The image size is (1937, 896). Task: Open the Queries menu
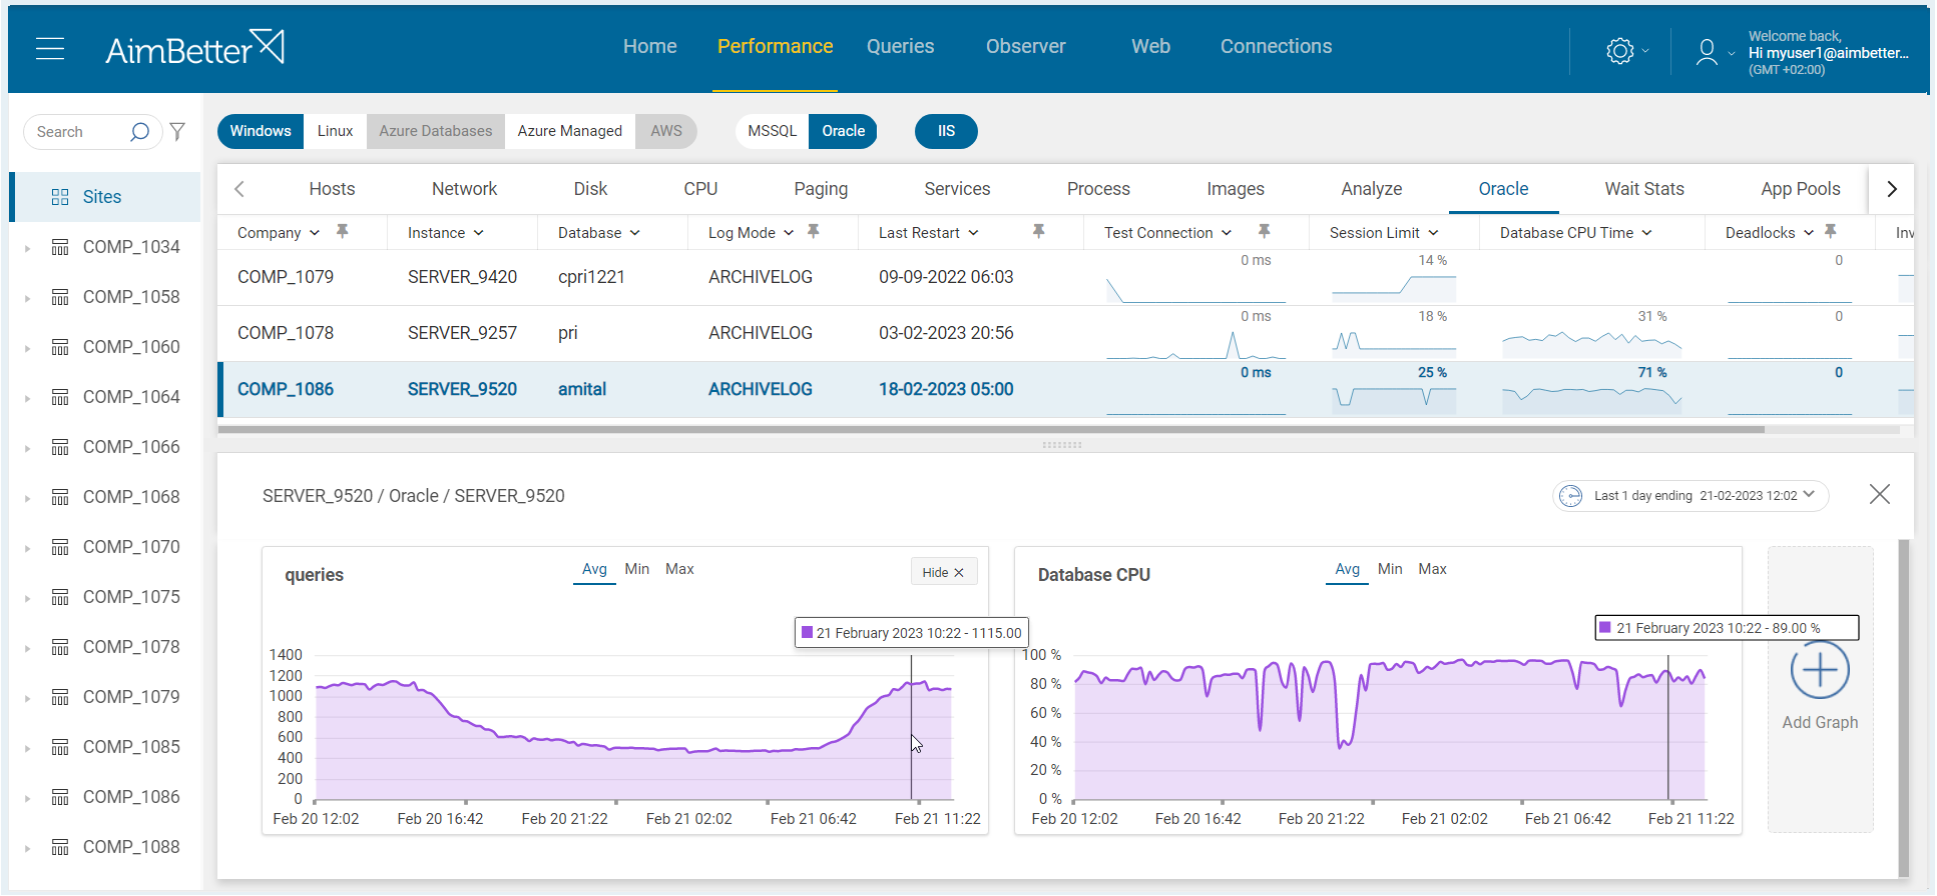[x=900, y=46]
